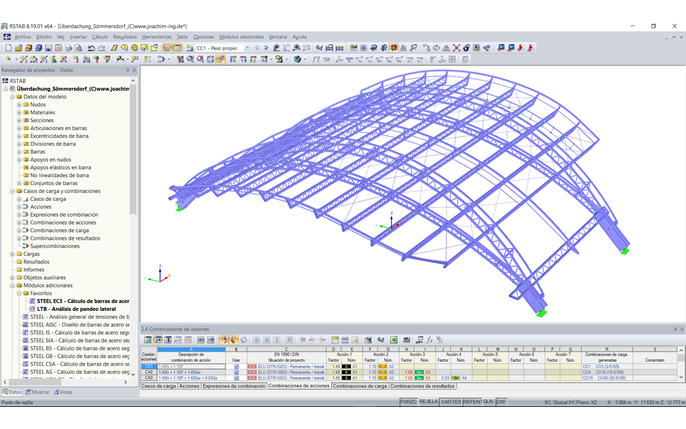Click the Print icon in the toolbar

69,48
